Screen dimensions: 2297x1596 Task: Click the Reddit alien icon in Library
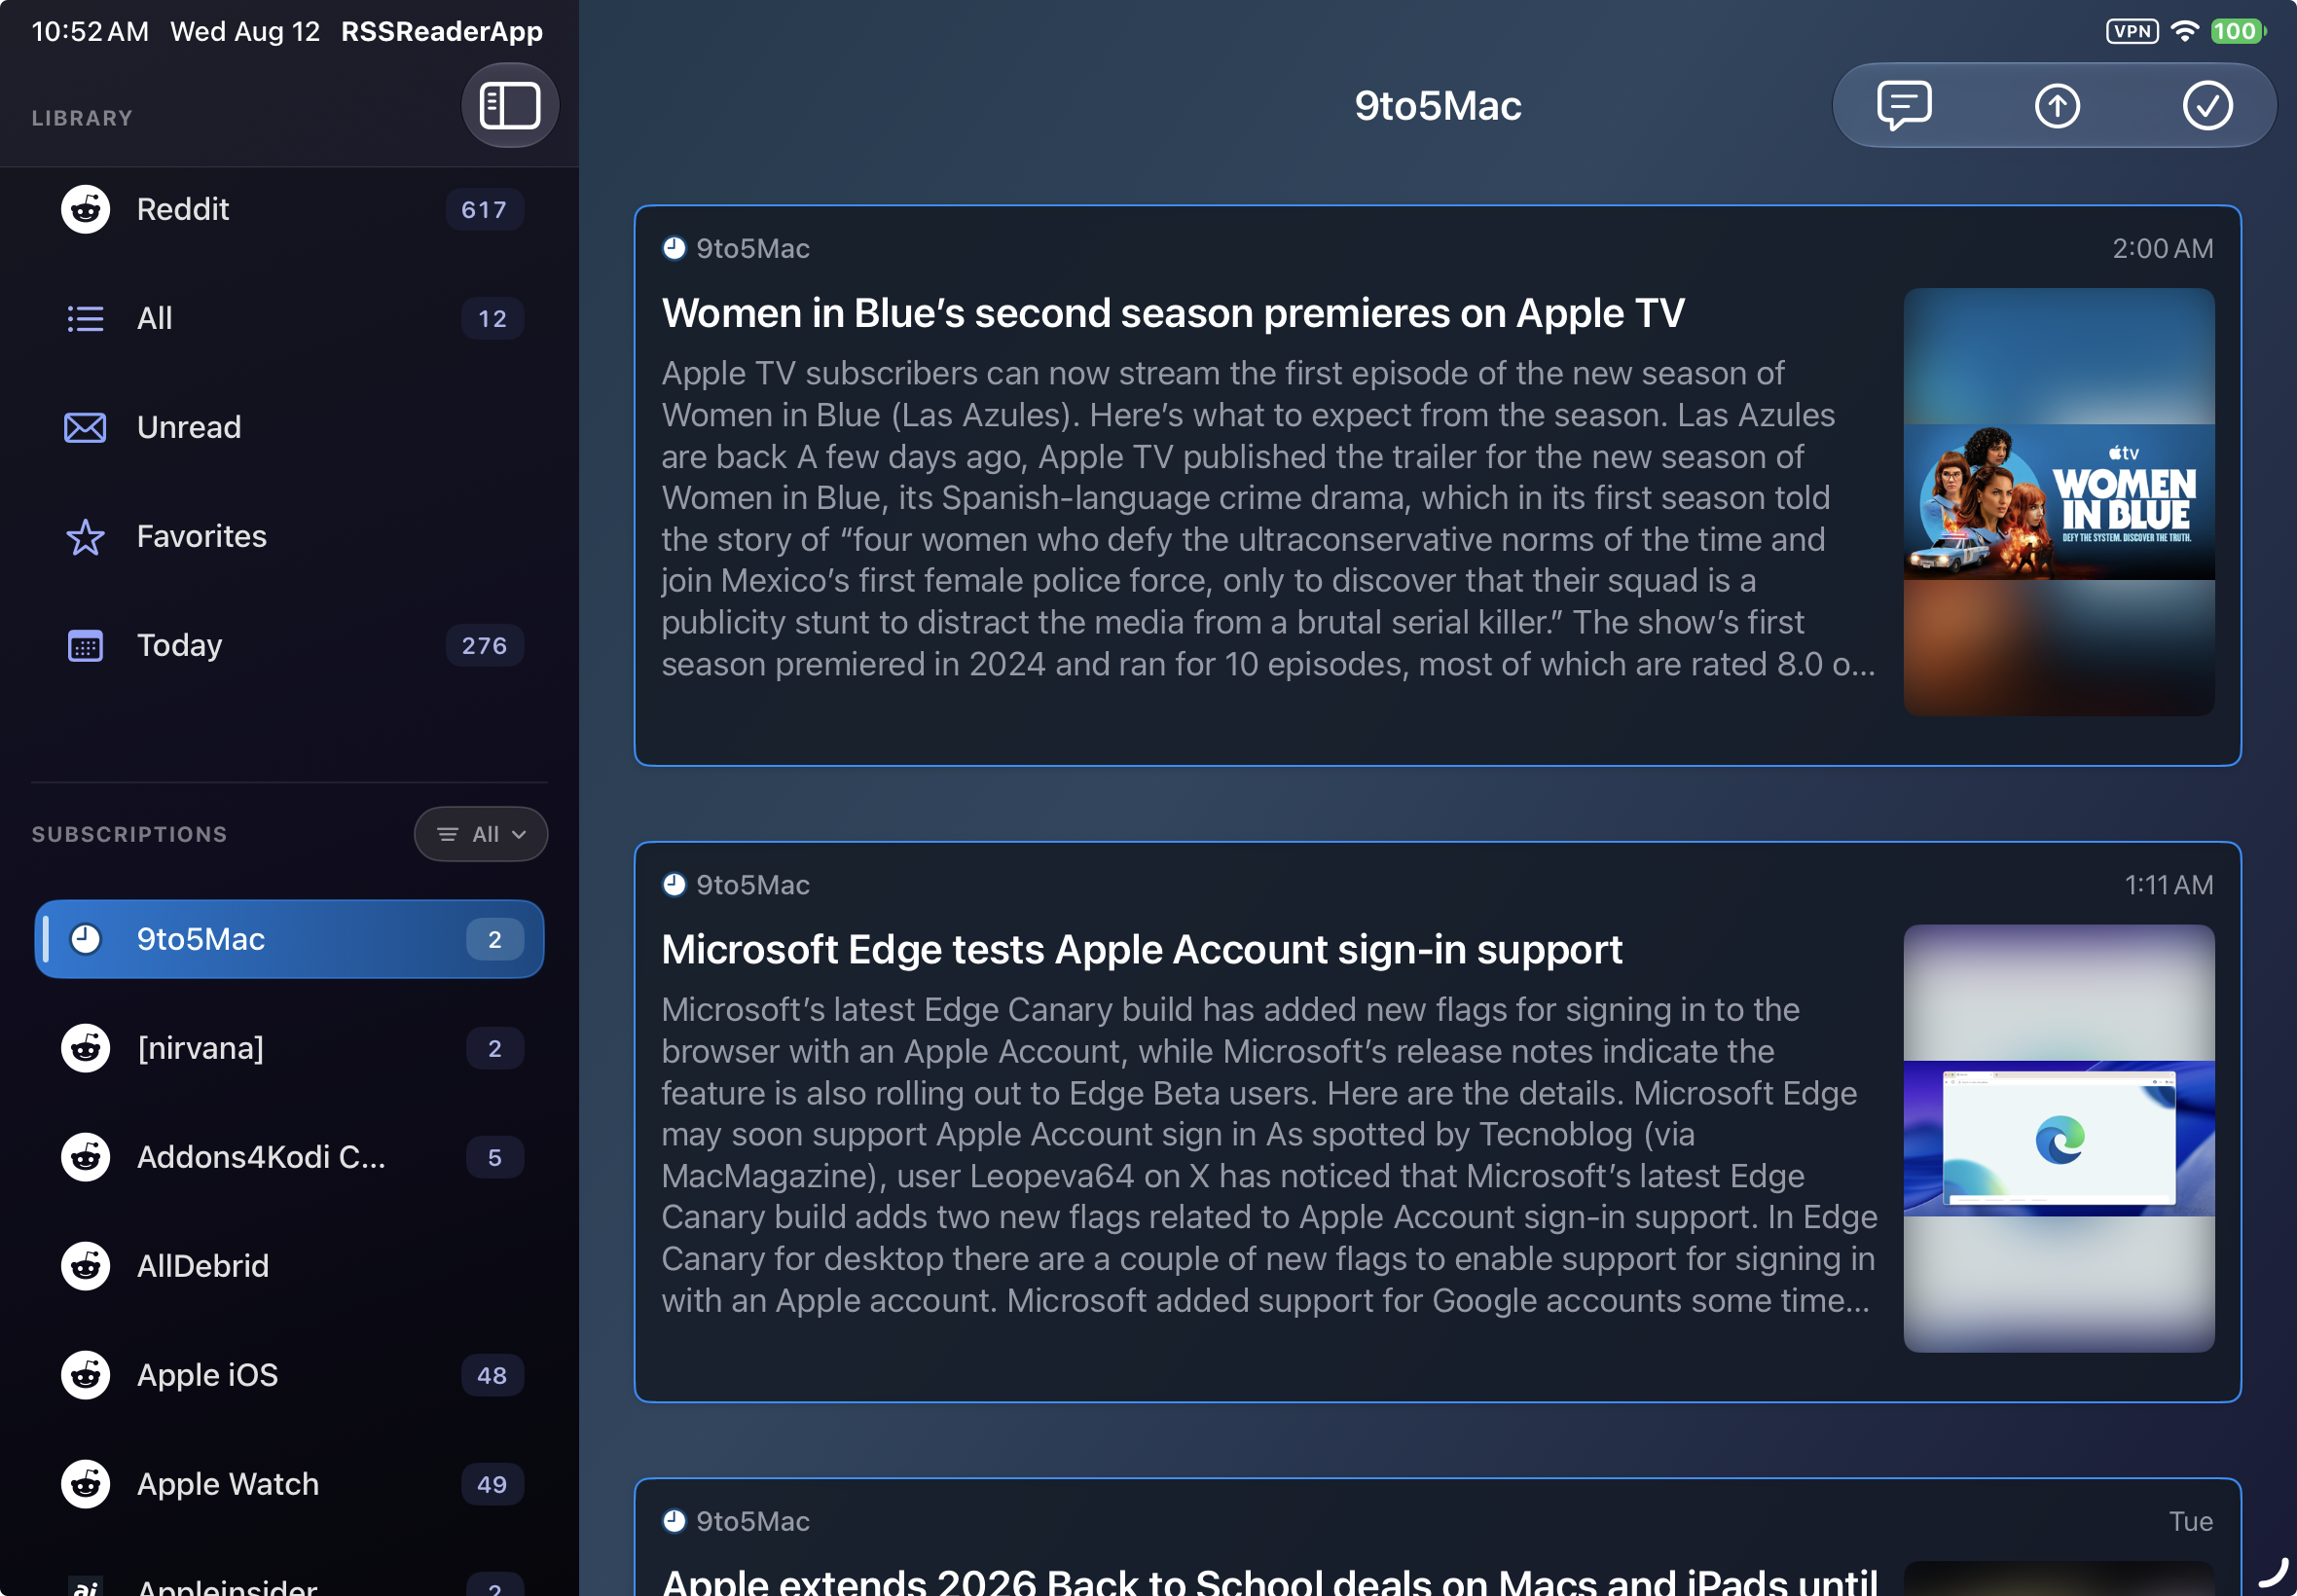pos(86,210)
